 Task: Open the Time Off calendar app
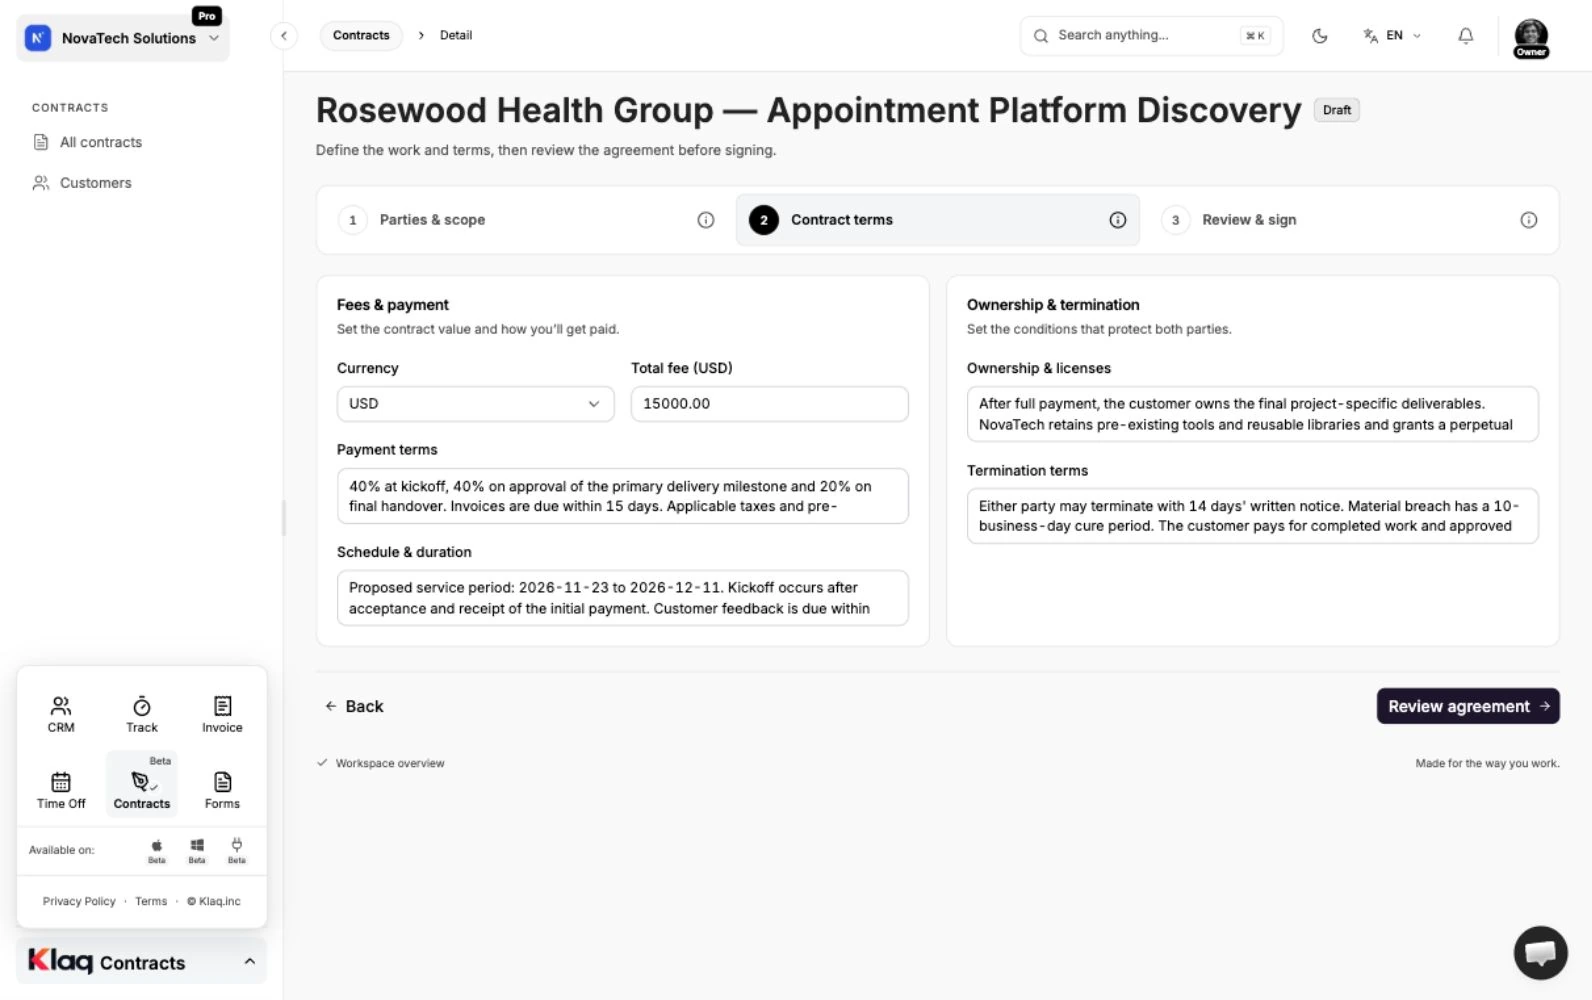pos(61,790)
